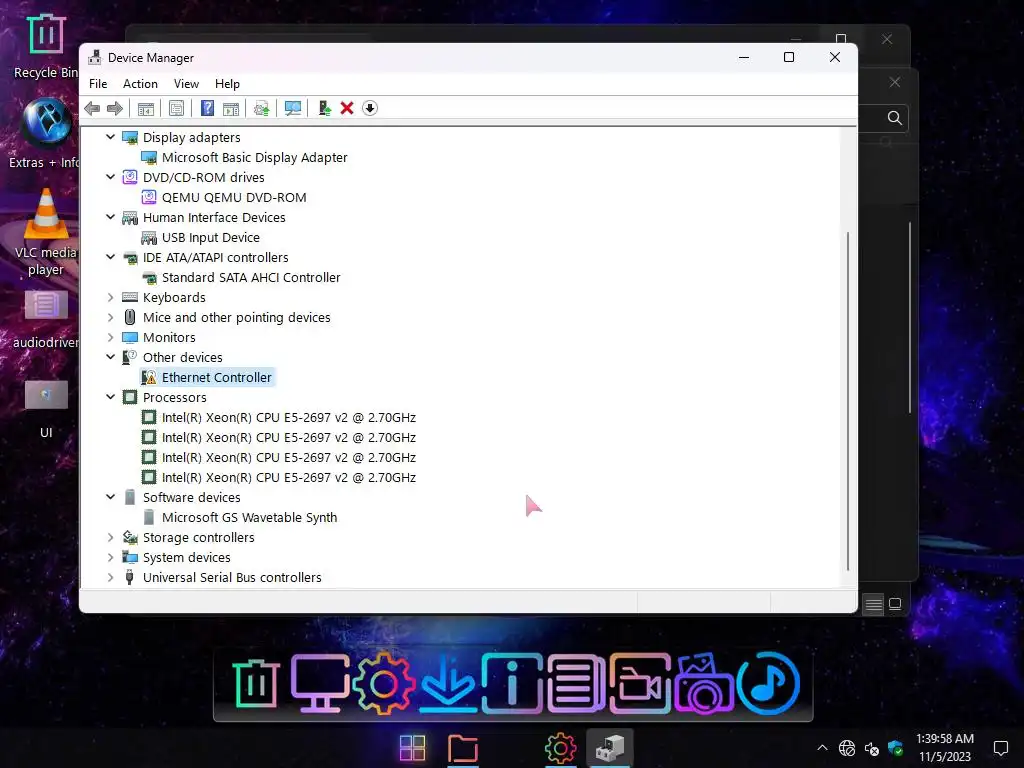The height and width of the screenshot is (768, 1024).
Task: Click the Device Manager vertical scrollbar
Action: click(848, 401)
